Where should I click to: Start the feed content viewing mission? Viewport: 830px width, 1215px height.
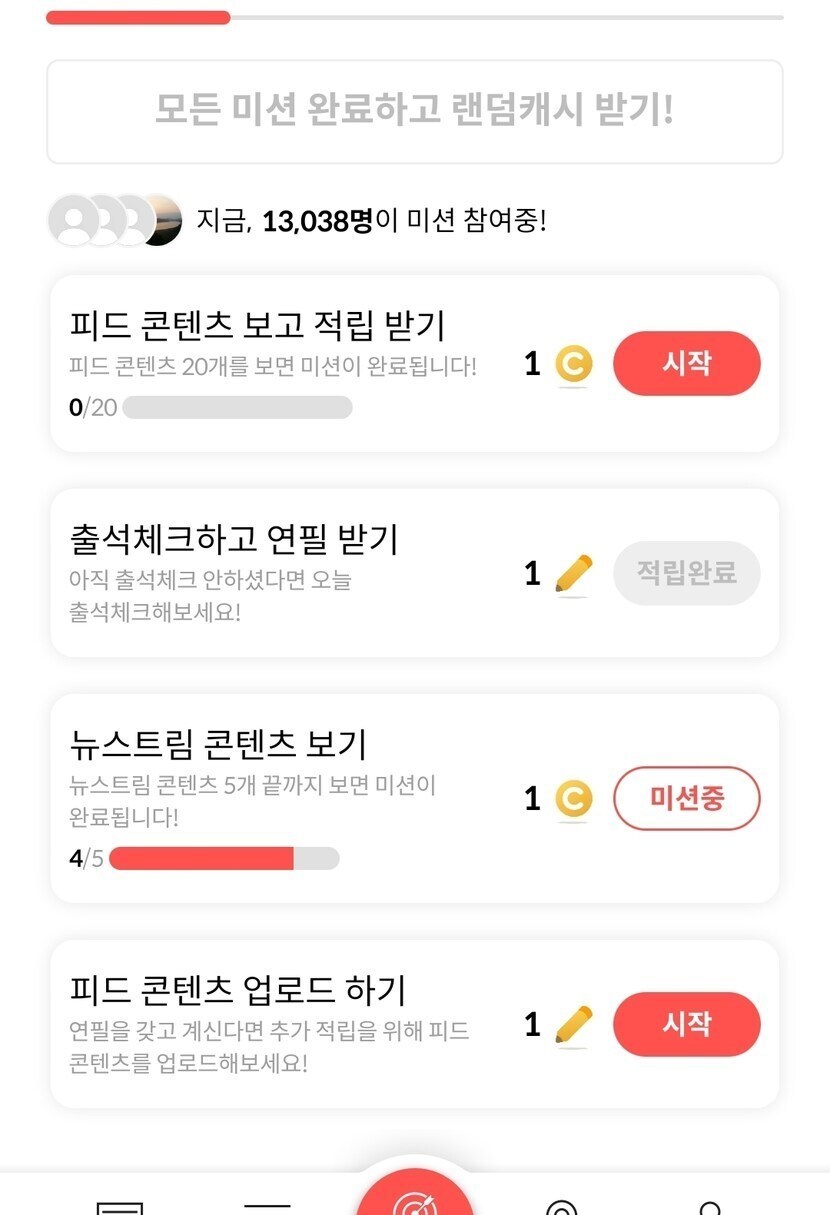click(x=686, y=363)
